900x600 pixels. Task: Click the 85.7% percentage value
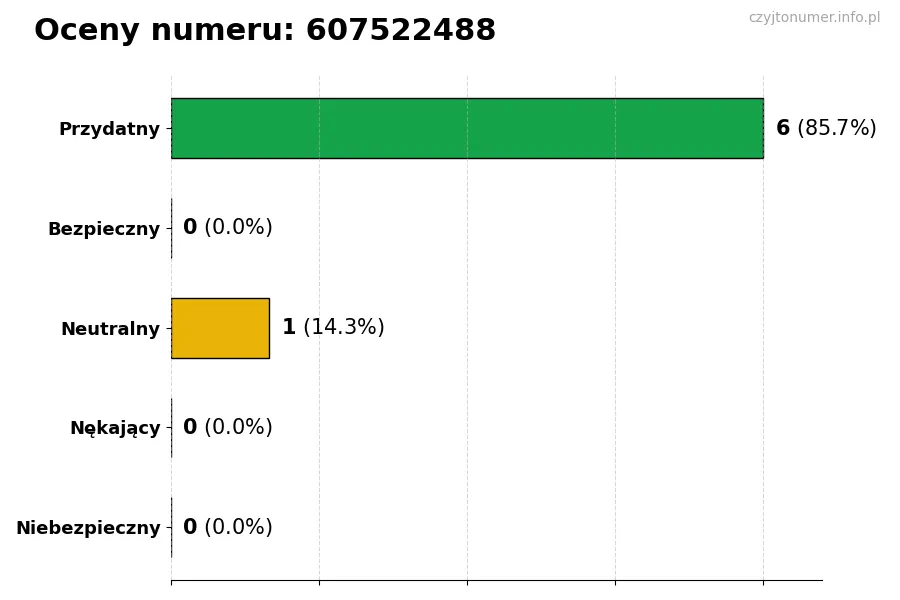(837, 128)
